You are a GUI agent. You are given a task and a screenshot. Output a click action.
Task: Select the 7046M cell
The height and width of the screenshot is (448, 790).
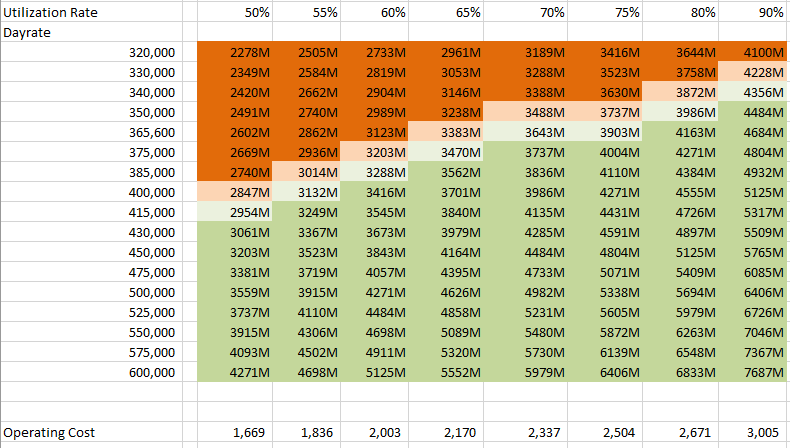[753, 333]
